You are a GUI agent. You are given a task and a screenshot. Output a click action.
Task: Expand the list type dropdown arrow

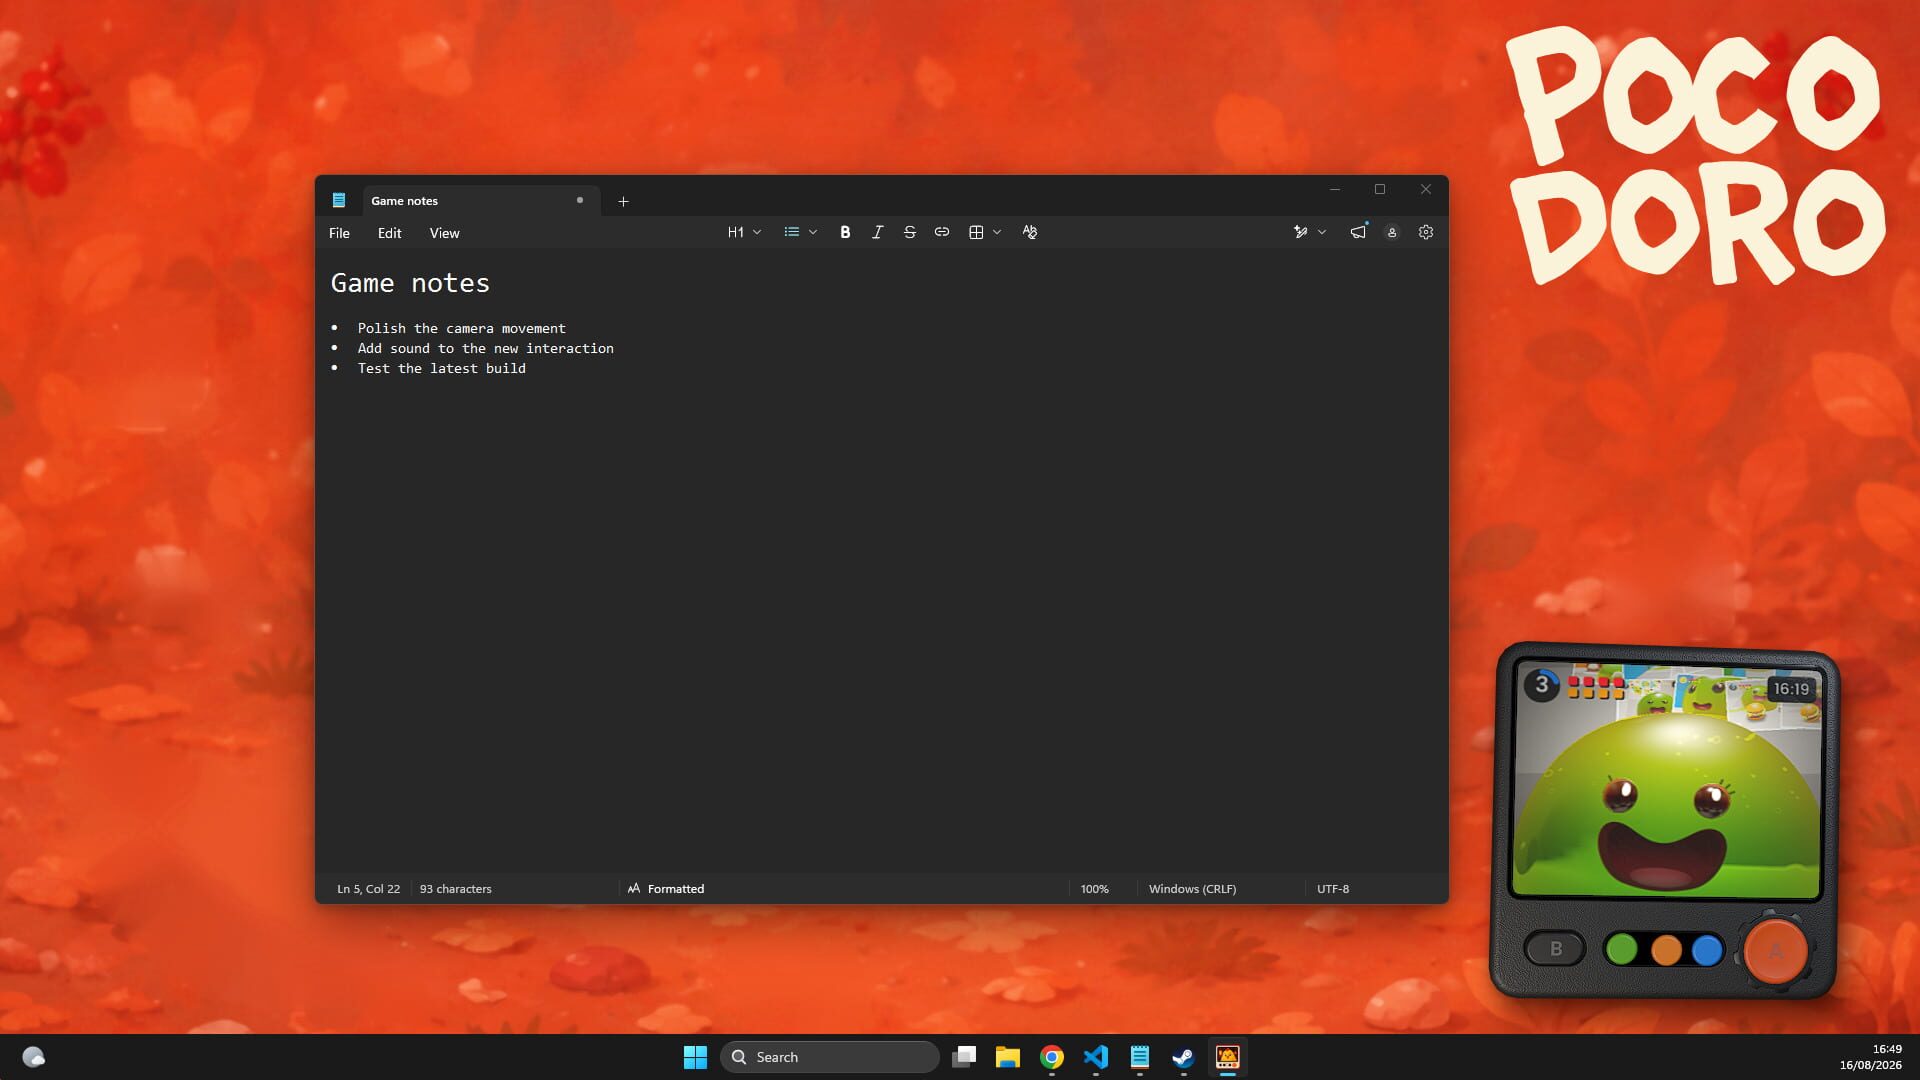pyautogui.click(x=813, y=232)
